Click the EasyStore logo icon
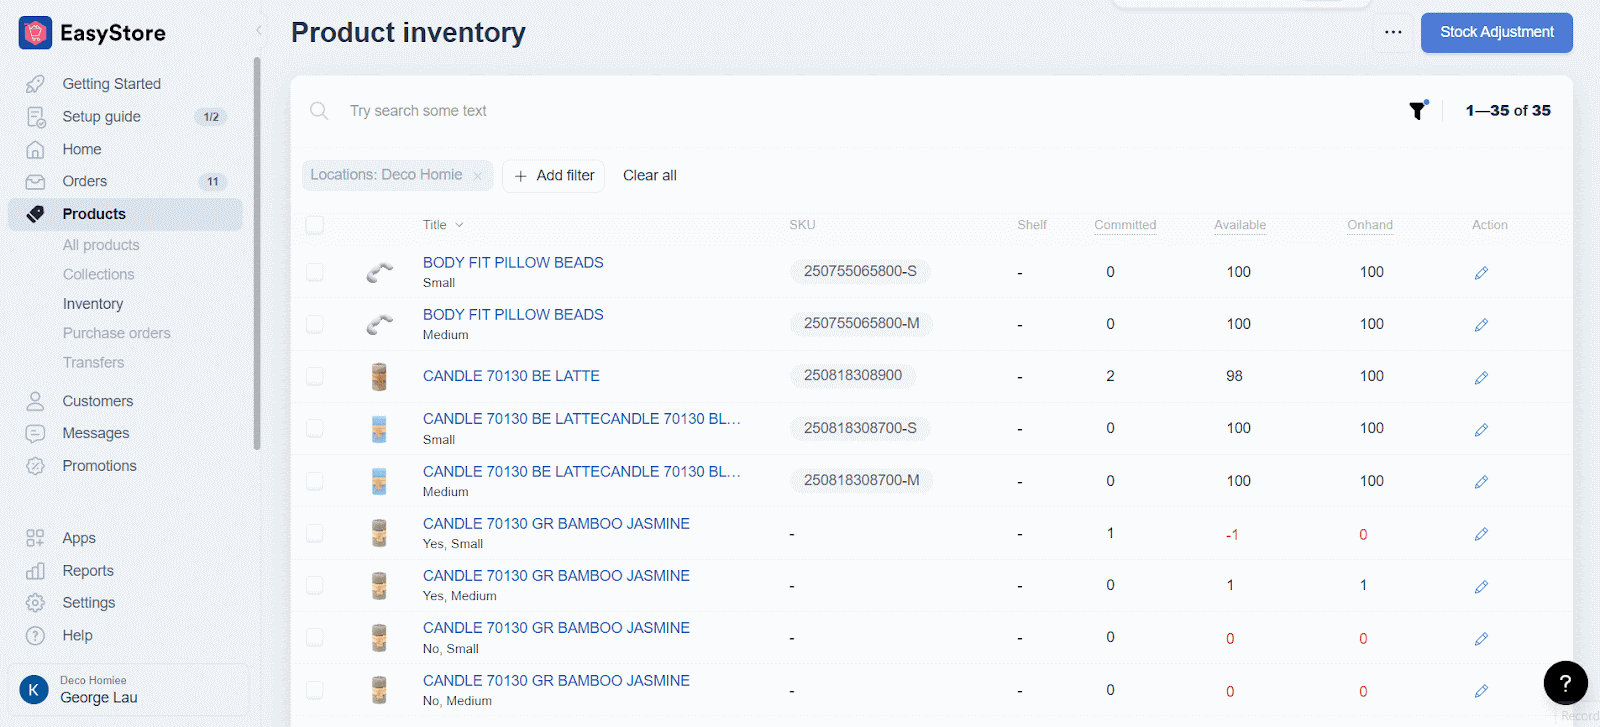Screen dimensions: 1600x727 35,33
